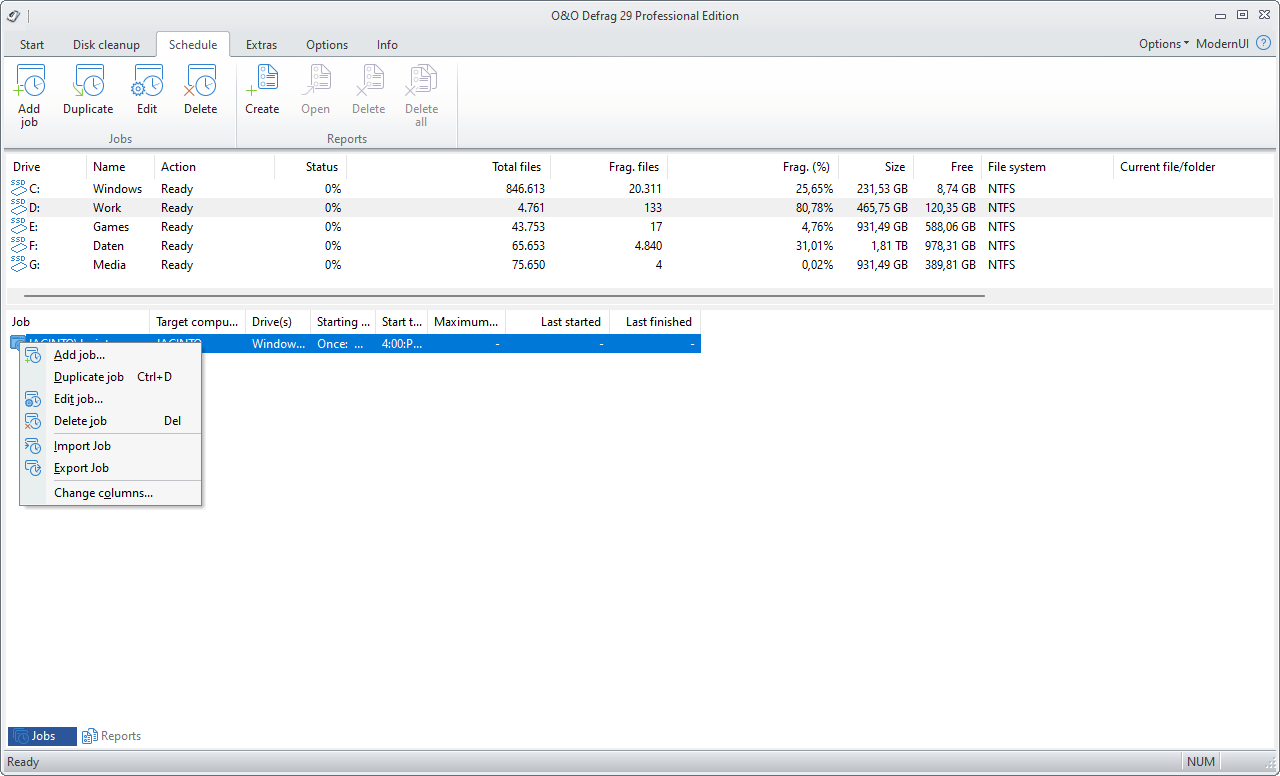Choose Change columns... from context menu
Viewport: 1280px width, 776px height.
tap(111, 493)
